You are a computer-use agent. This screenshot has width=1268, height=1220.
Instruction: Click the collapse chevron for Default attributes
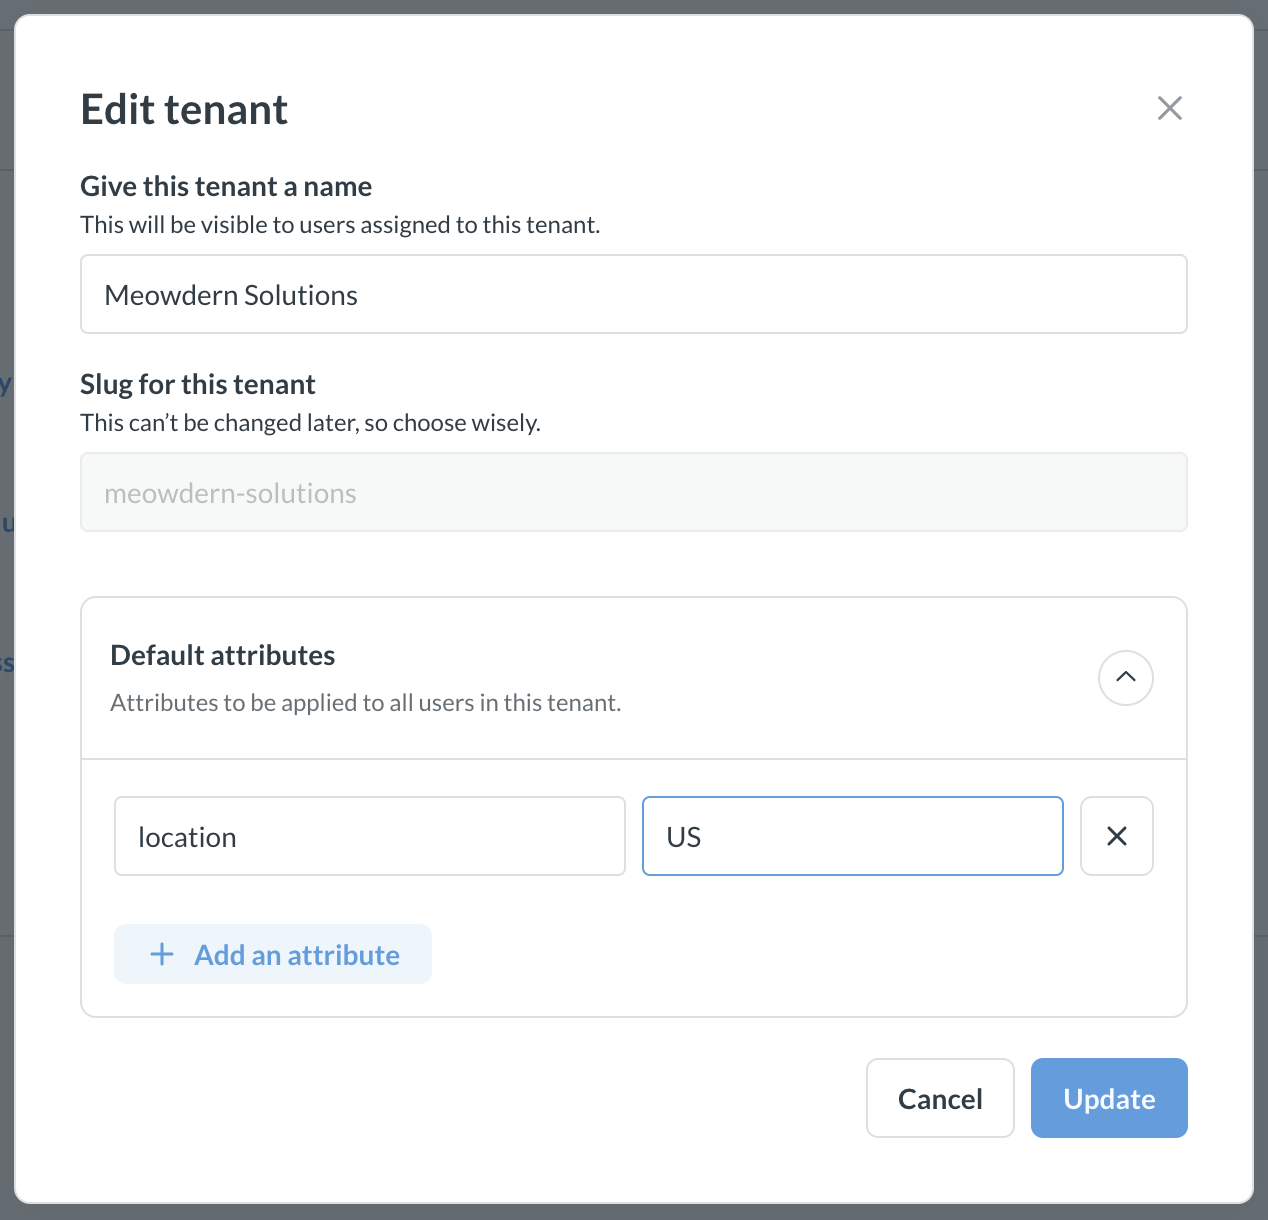tap(1125, 678)
